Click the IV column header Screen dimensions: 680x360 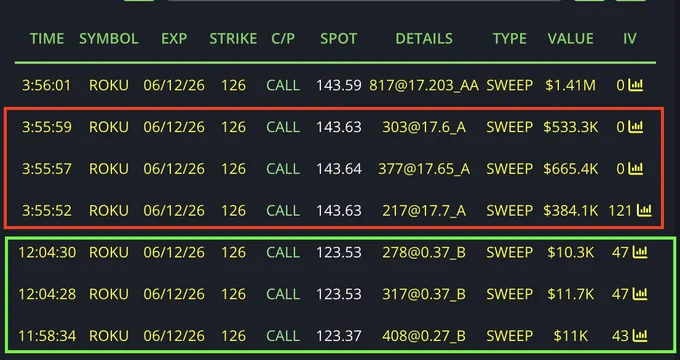coord(630,39)
